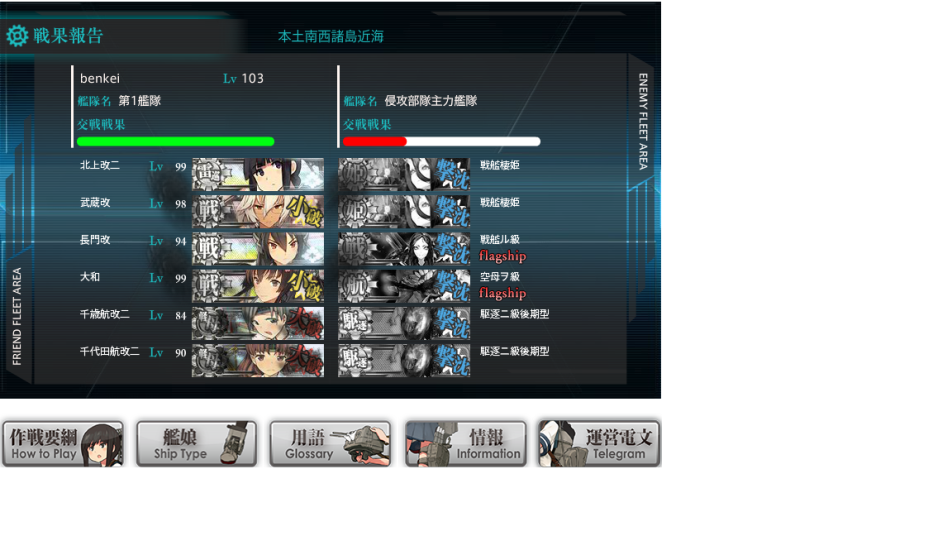Select 武蔵改 ship card banner
This screenshot has height=536, width=952.
258,212
